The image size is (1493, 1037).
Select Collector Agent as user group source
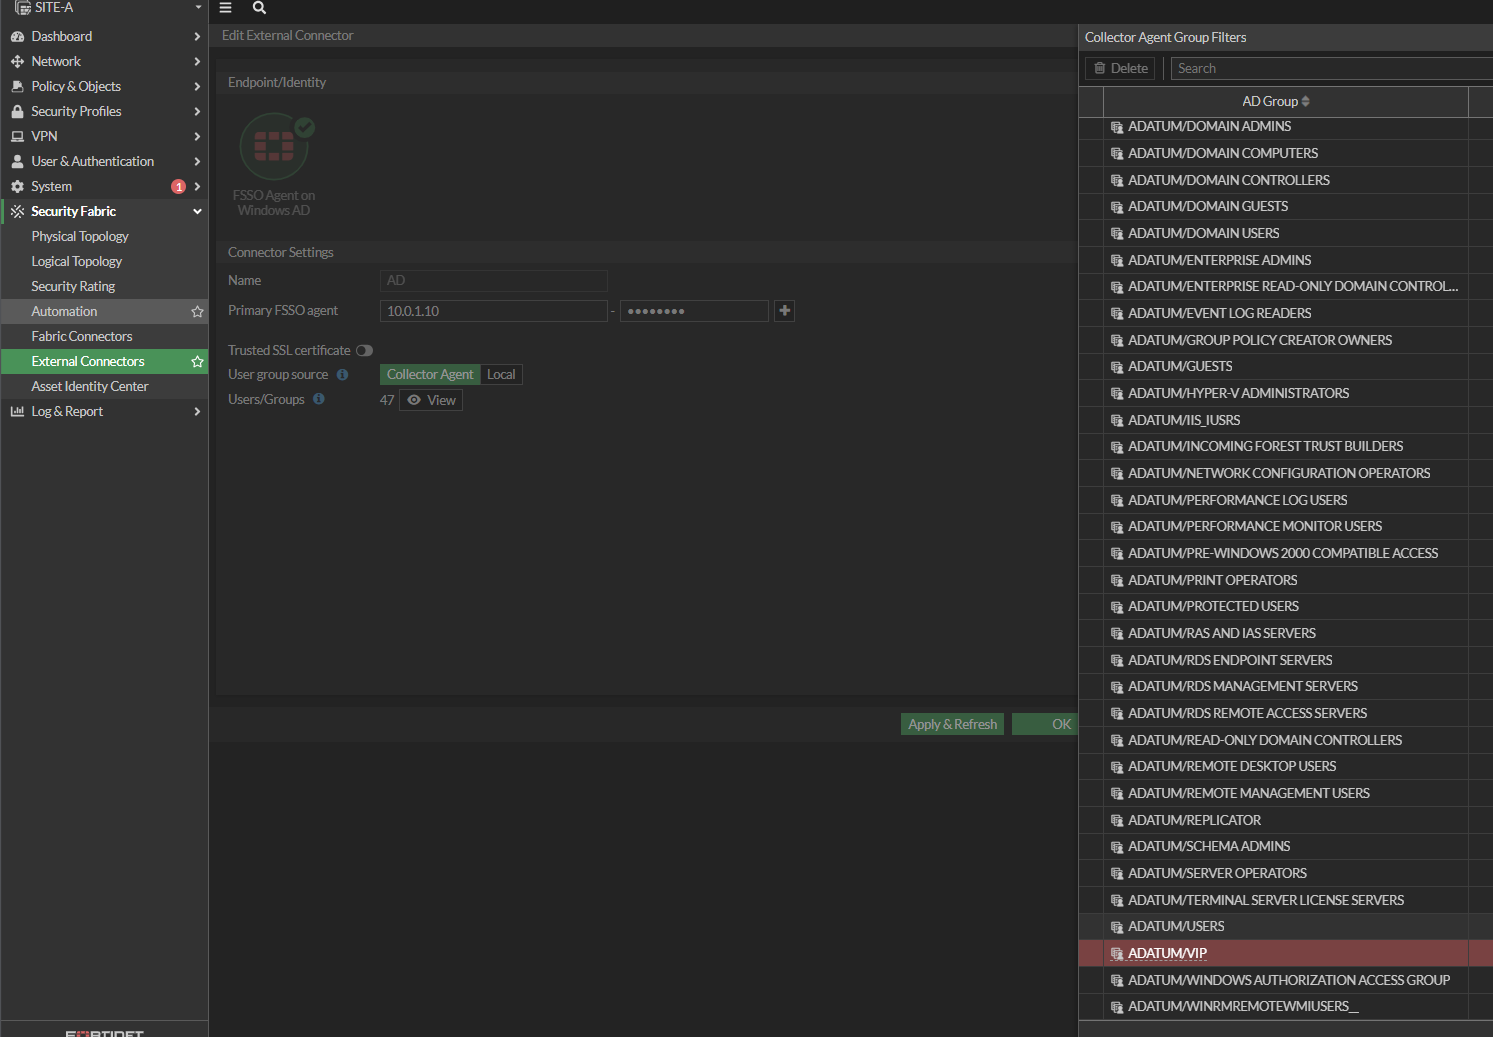[430, 375]
